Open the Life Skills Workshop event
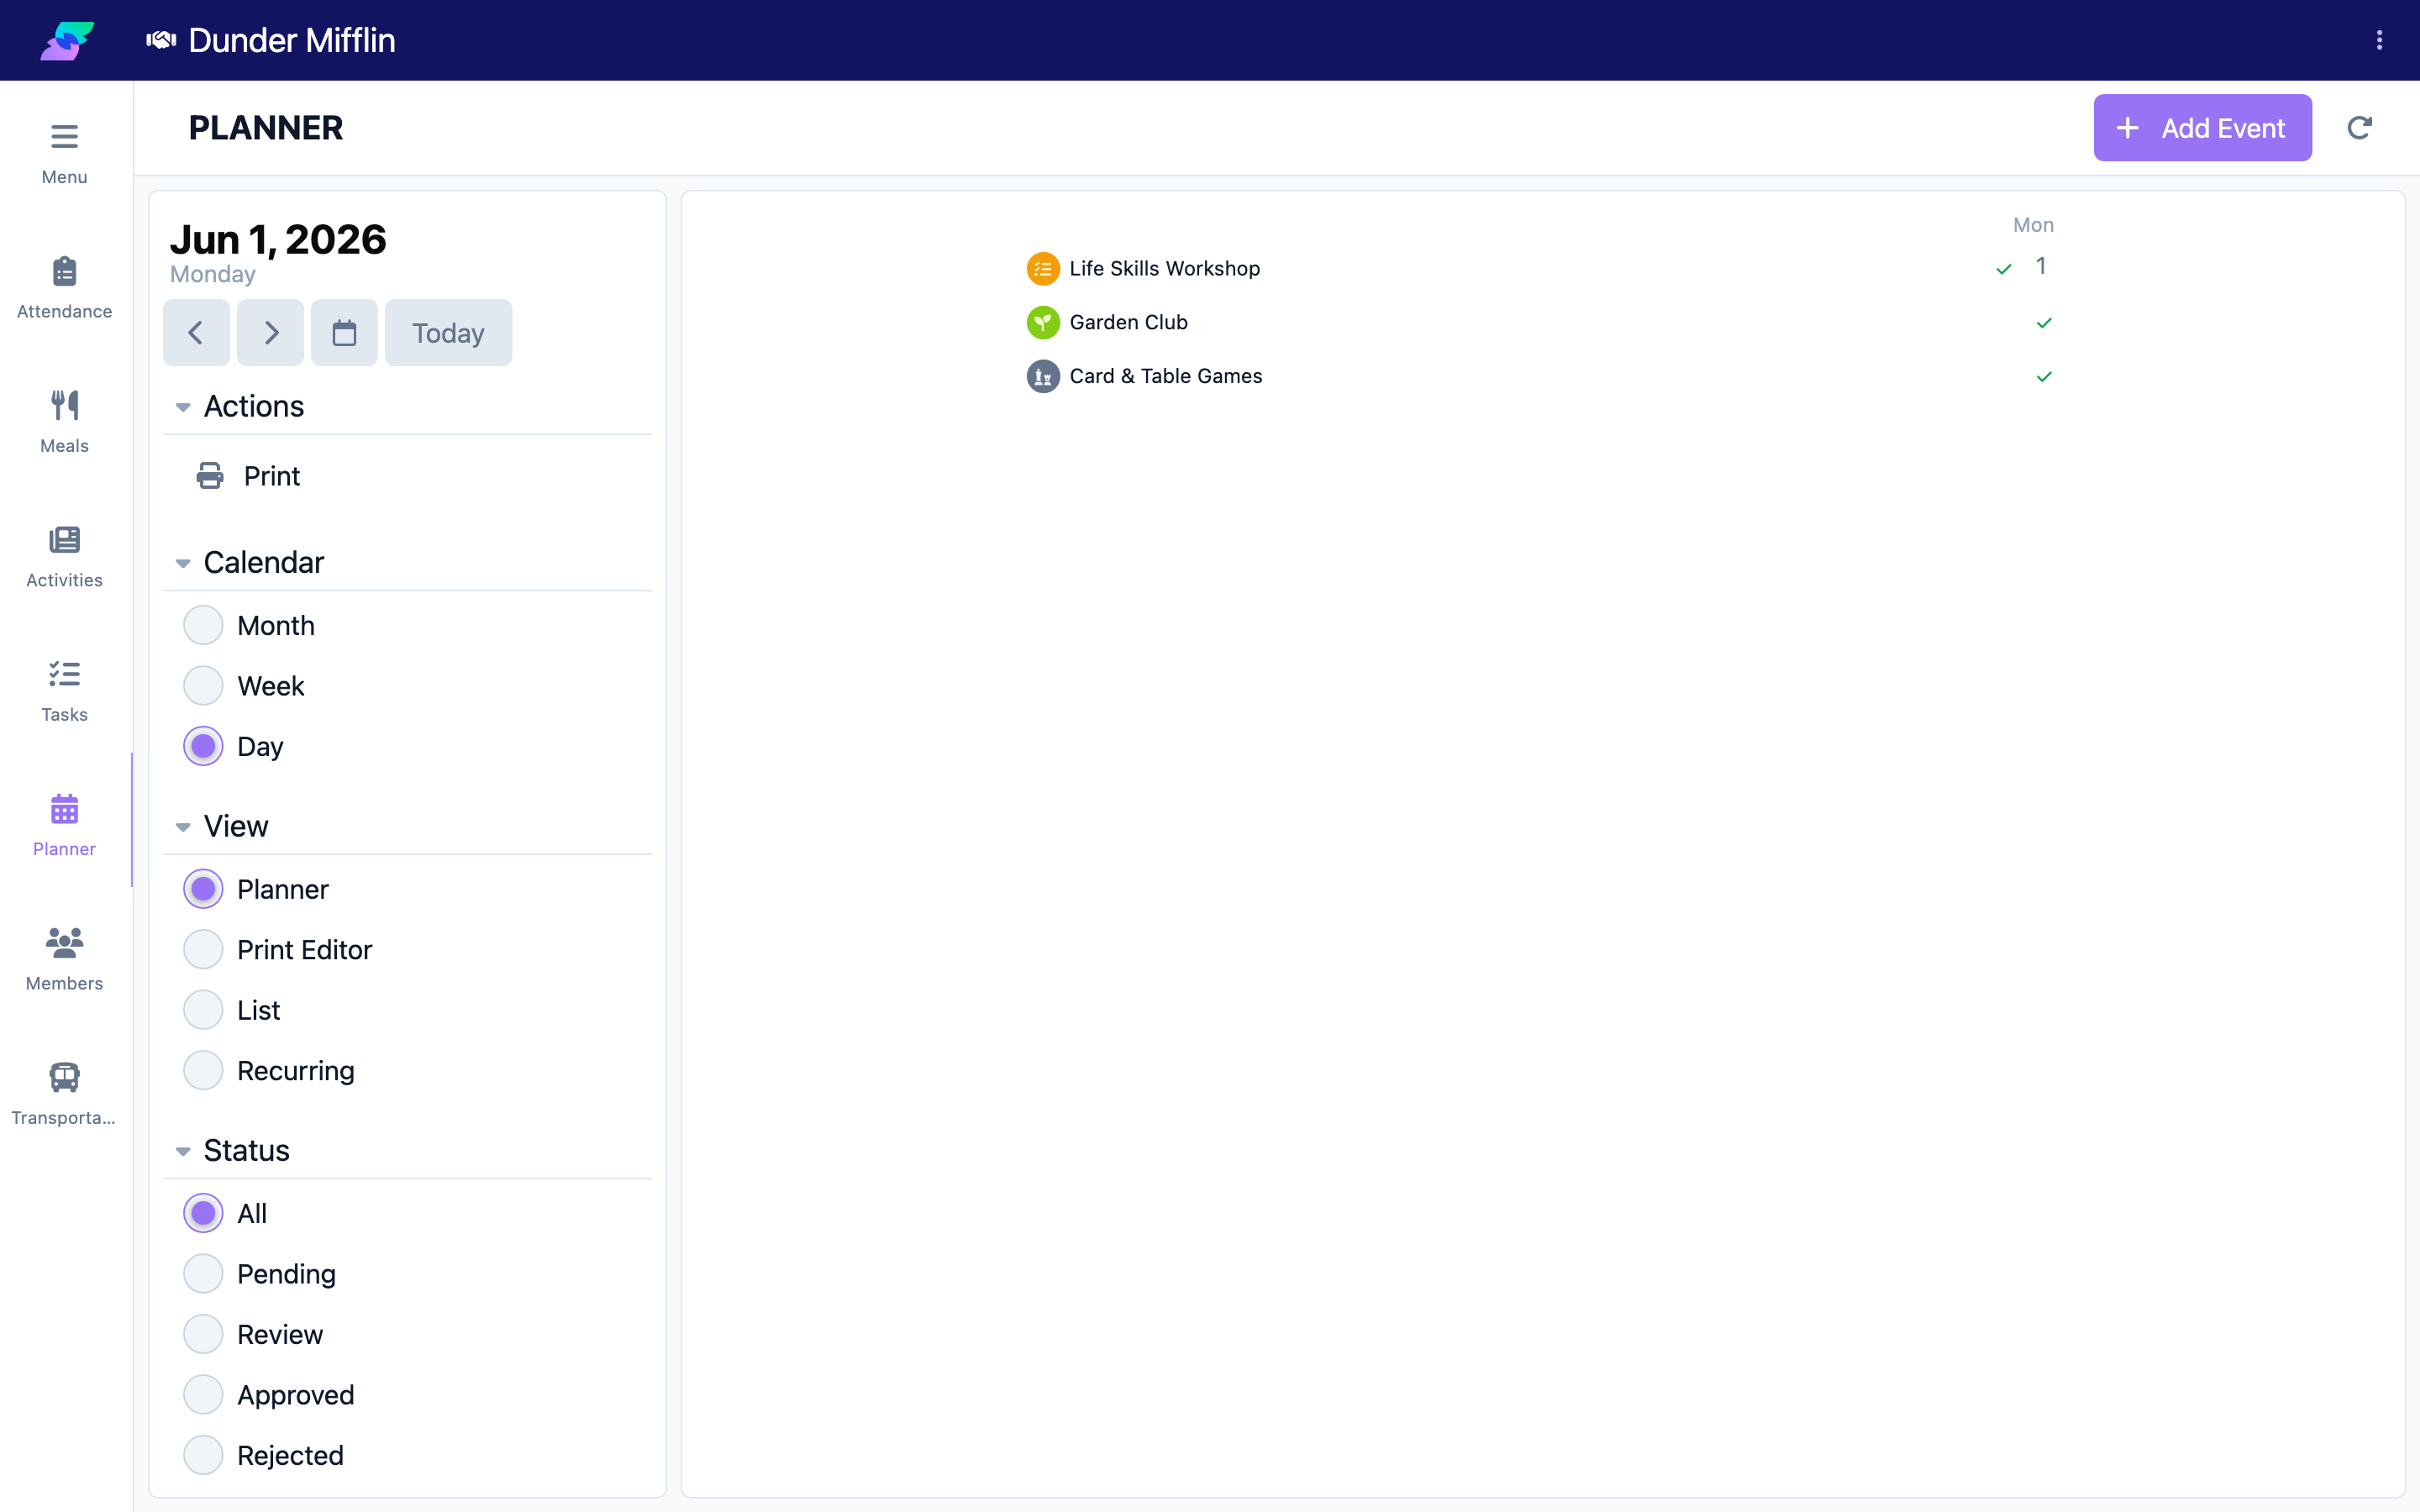The image size is (2420, 1512). pyautogui.click(x=1164, y=269)
